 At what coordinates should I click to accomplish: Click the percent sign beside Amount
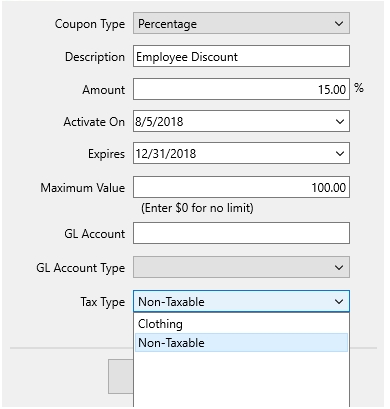(359, 88)
